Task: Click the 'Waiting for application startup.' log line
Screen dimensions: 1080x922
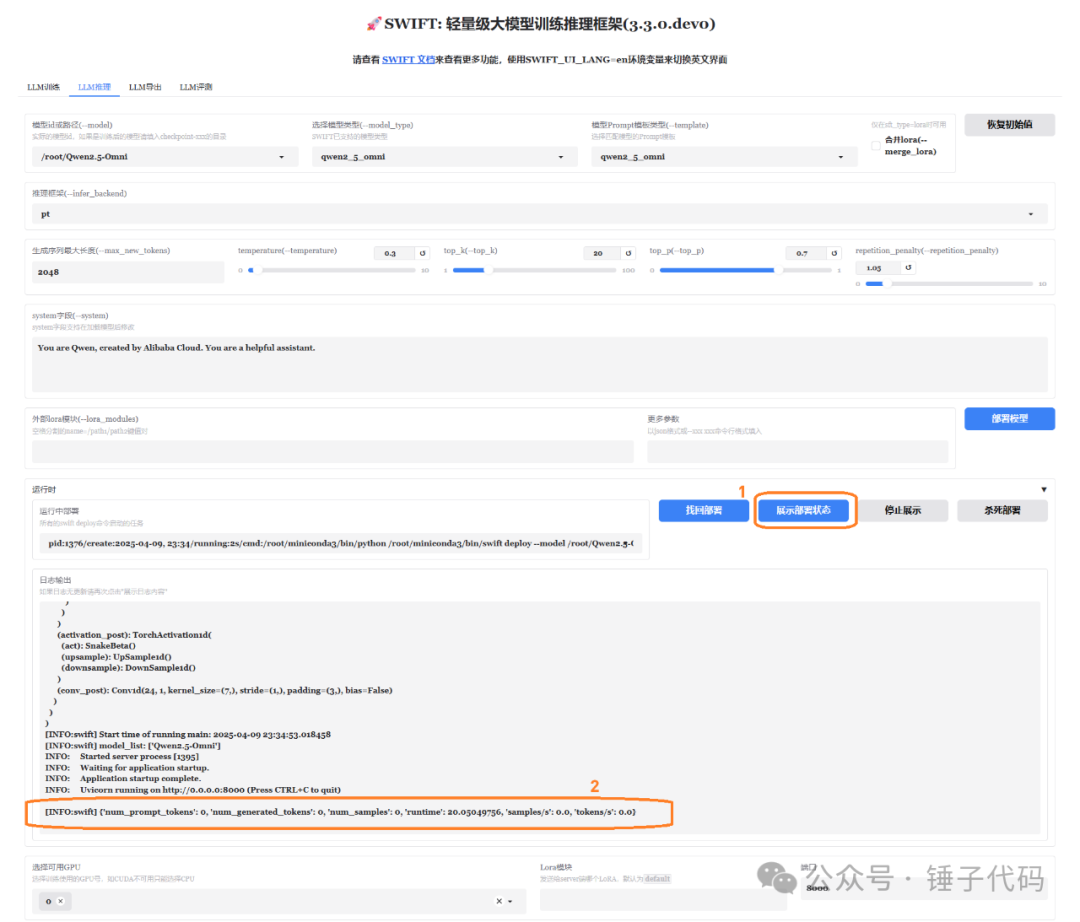Action: pyautogui.click(x=127, y=768)
